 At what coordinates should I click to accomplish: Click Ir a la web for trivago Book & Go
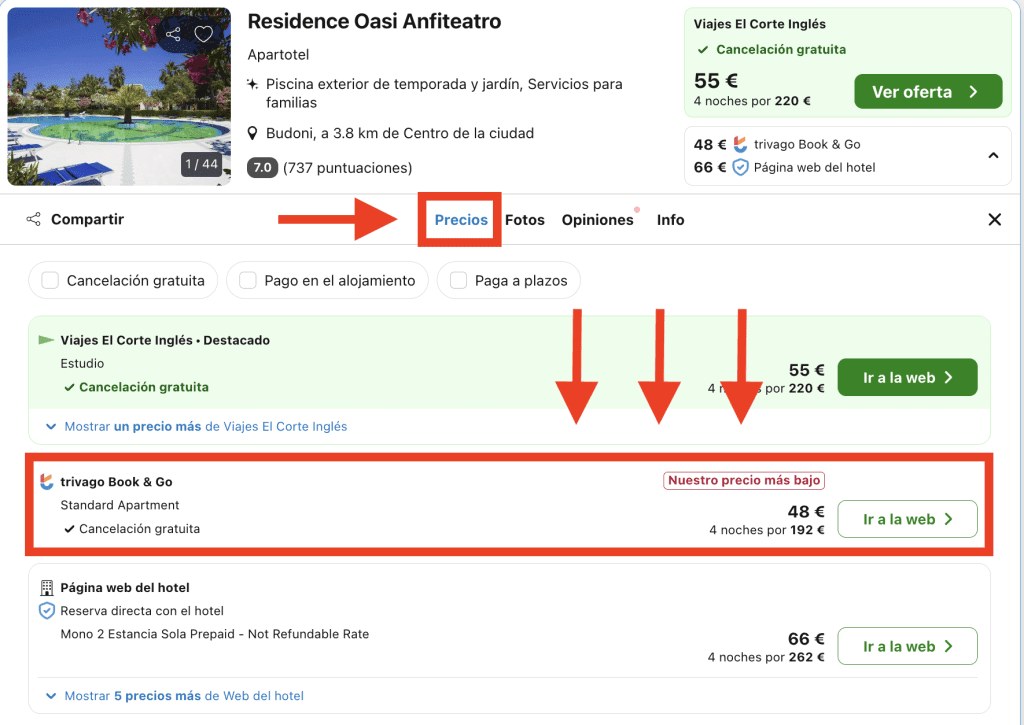point(906,519)
